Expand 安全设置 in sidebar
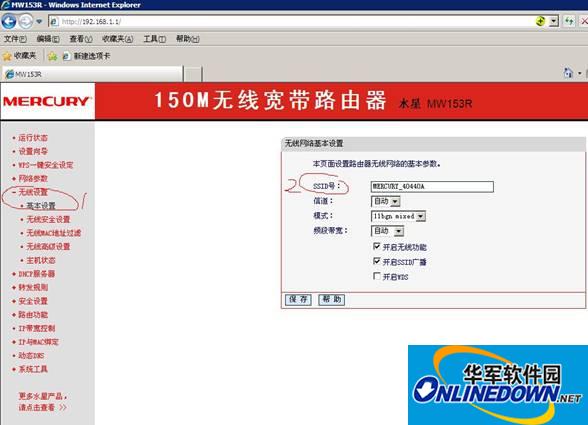 coord(33,301)
